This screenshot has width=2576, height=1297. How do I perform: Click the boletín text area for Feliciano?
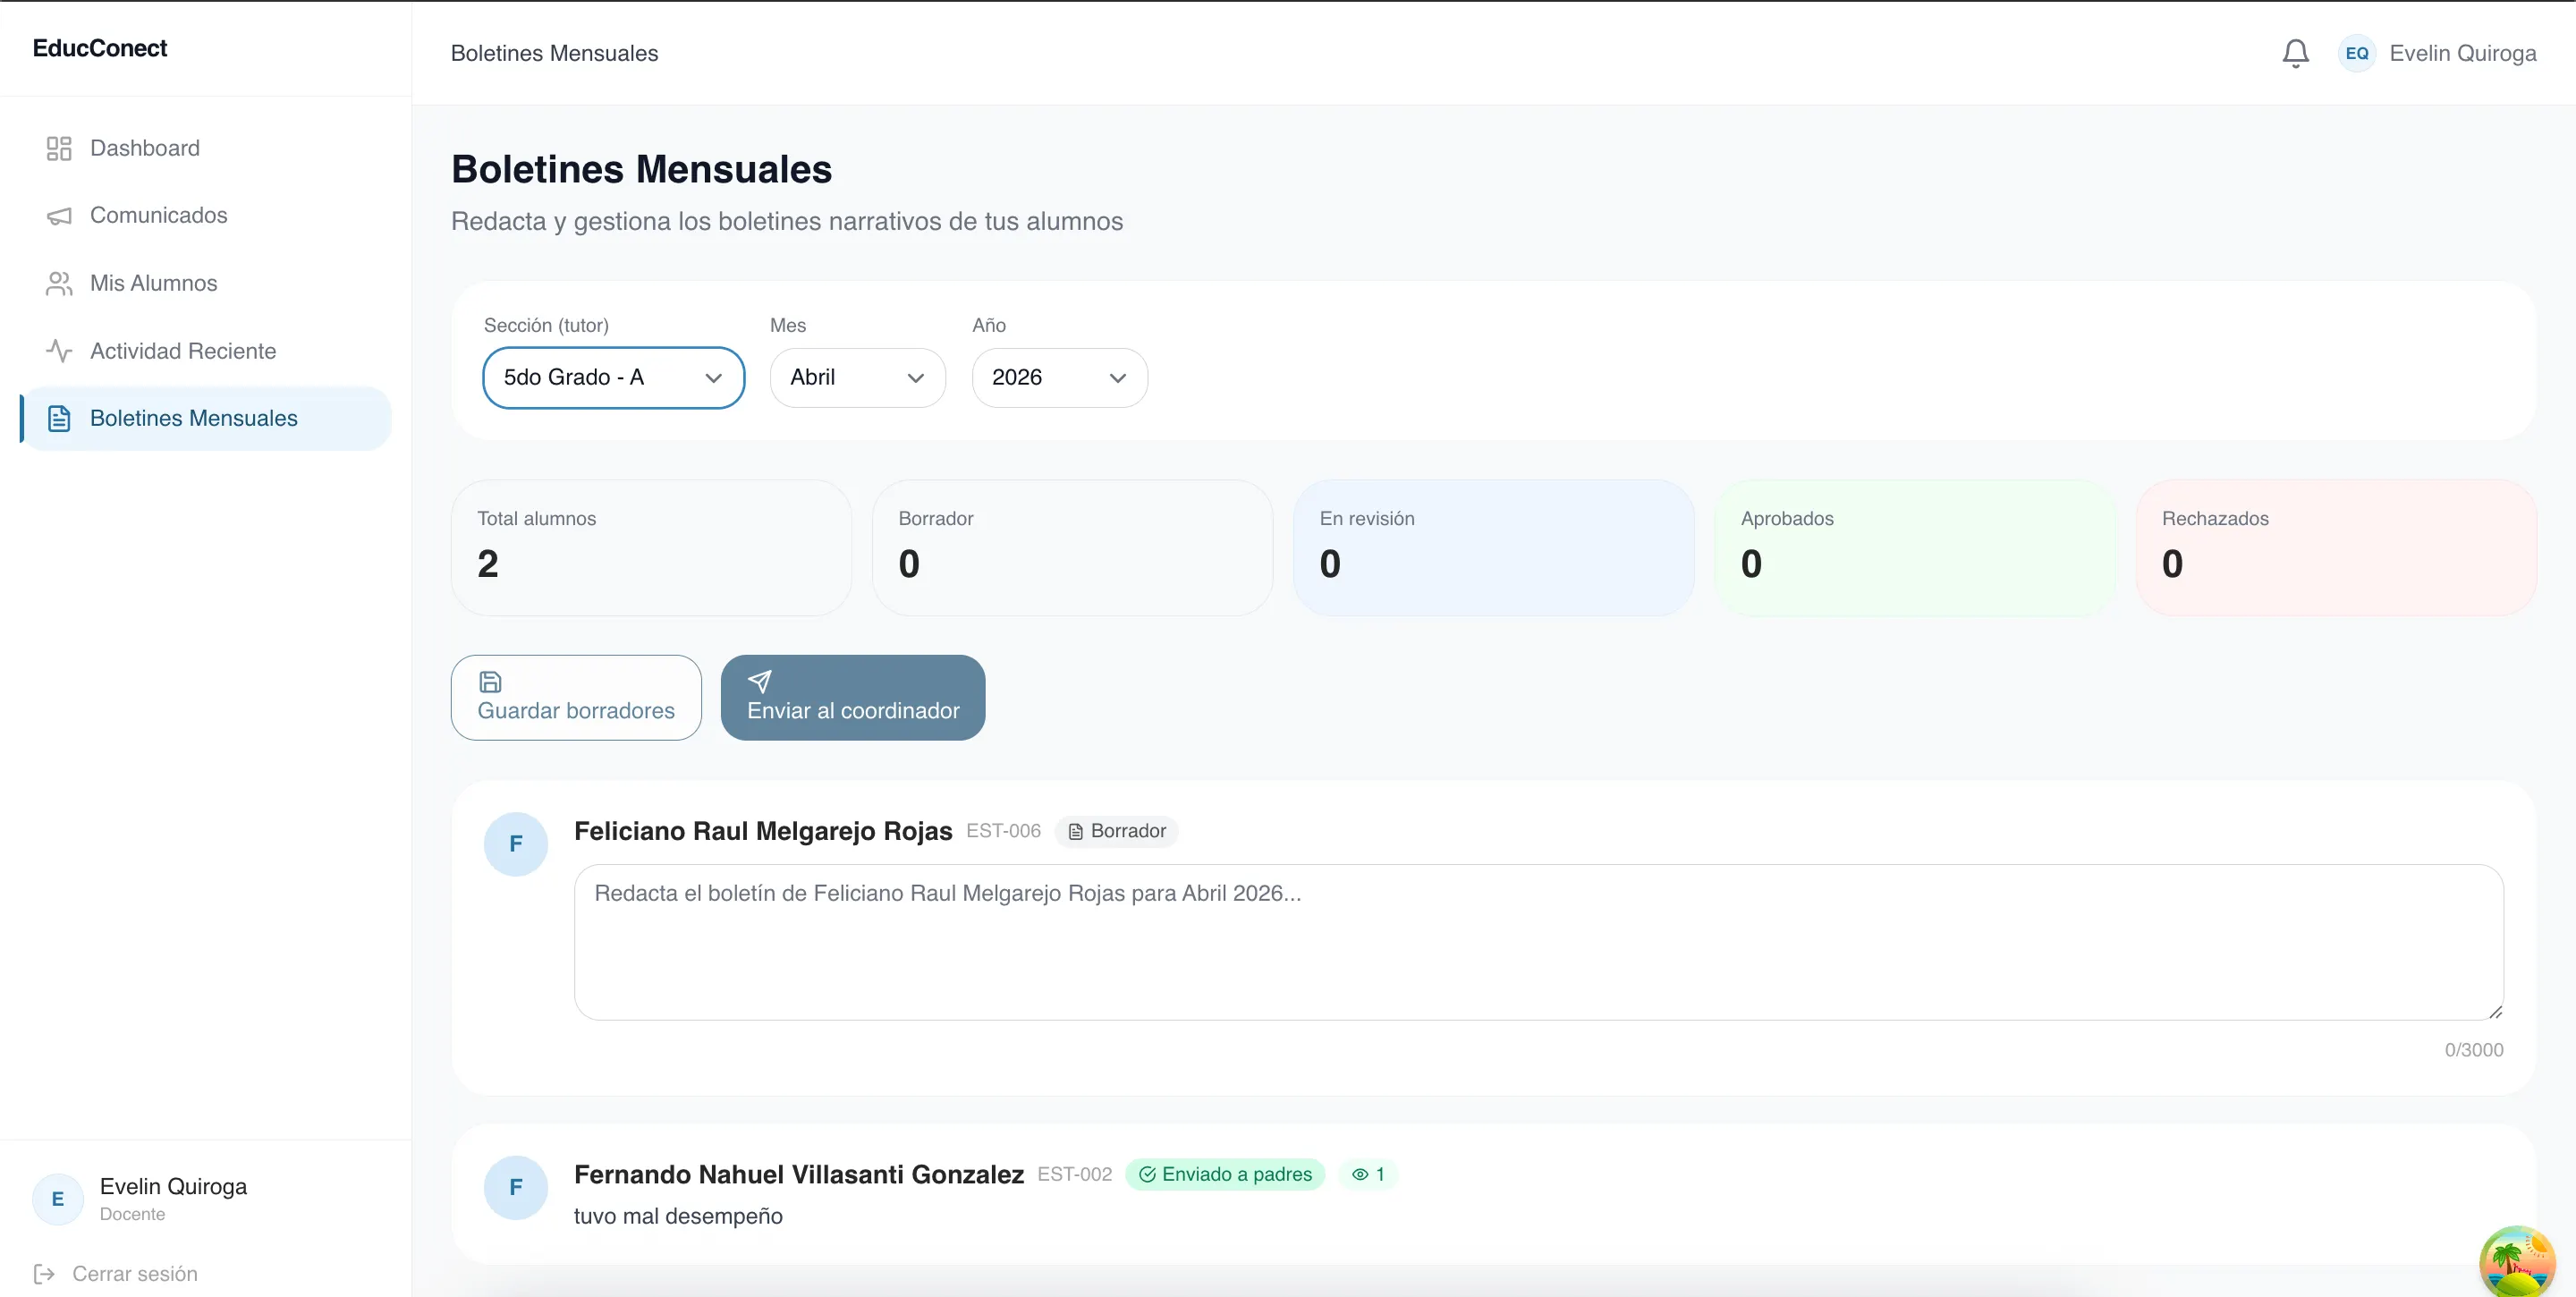pyautogui.click(x=1538, y=942)
